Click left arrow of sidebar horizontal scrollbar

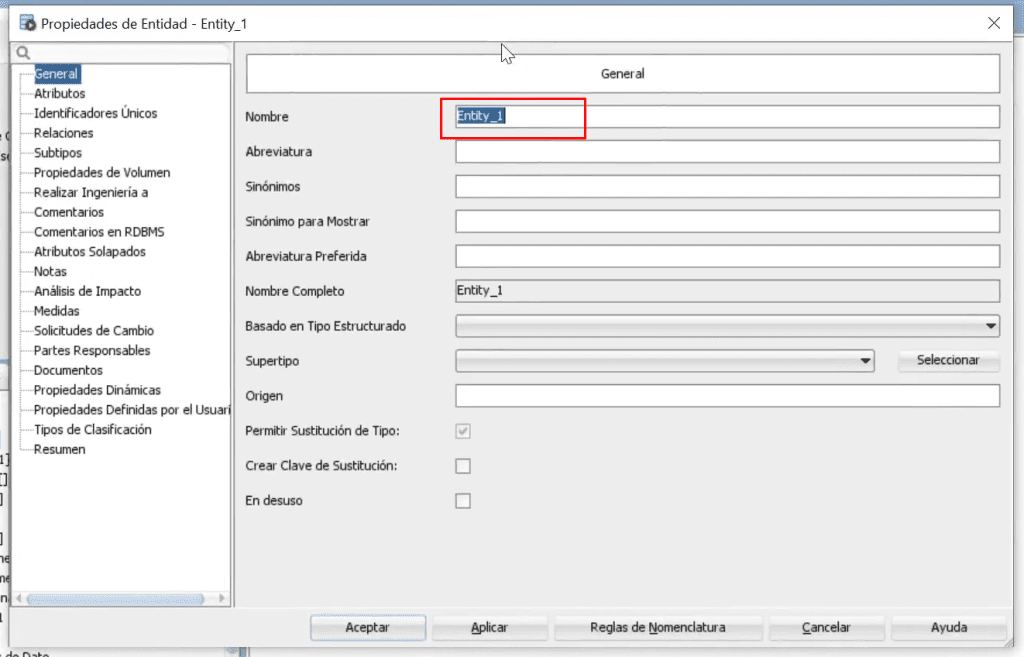[x=19, y=598]
